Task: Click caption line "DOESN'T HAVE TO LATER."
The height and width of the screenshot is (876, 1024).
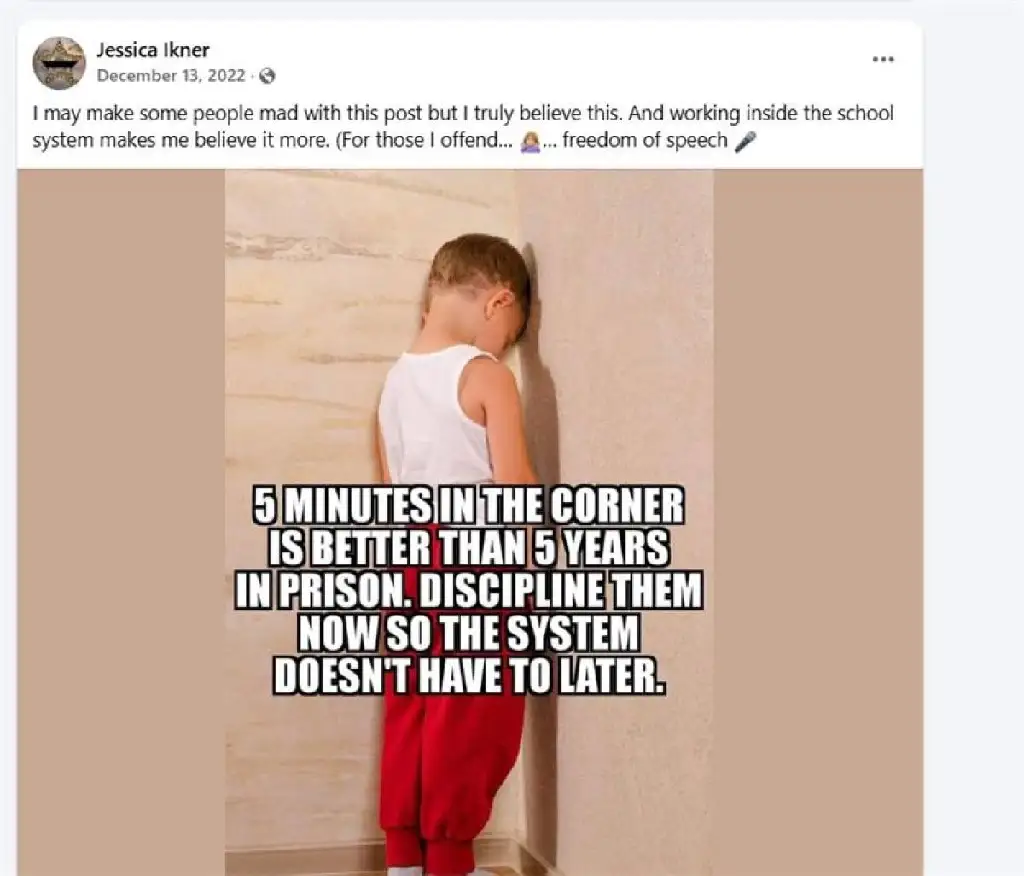Action: pos(469,675)
